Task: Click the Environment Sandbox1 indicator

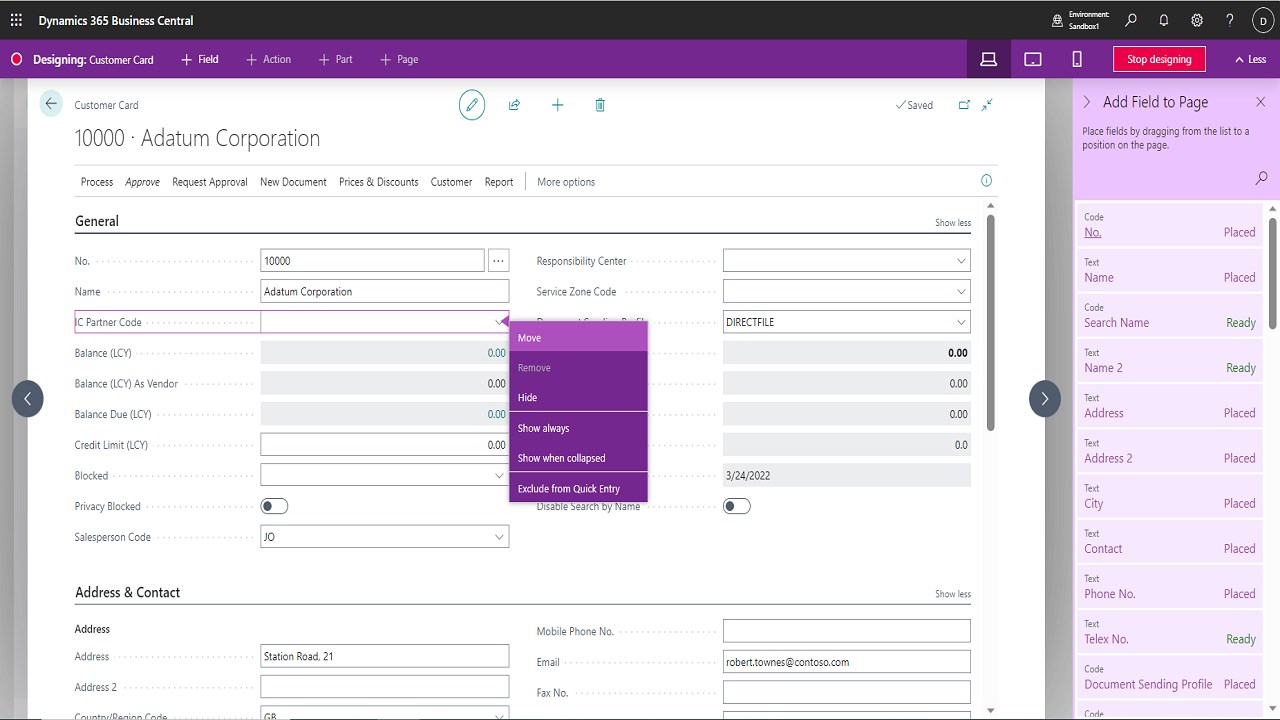Action: [1080, 20]
